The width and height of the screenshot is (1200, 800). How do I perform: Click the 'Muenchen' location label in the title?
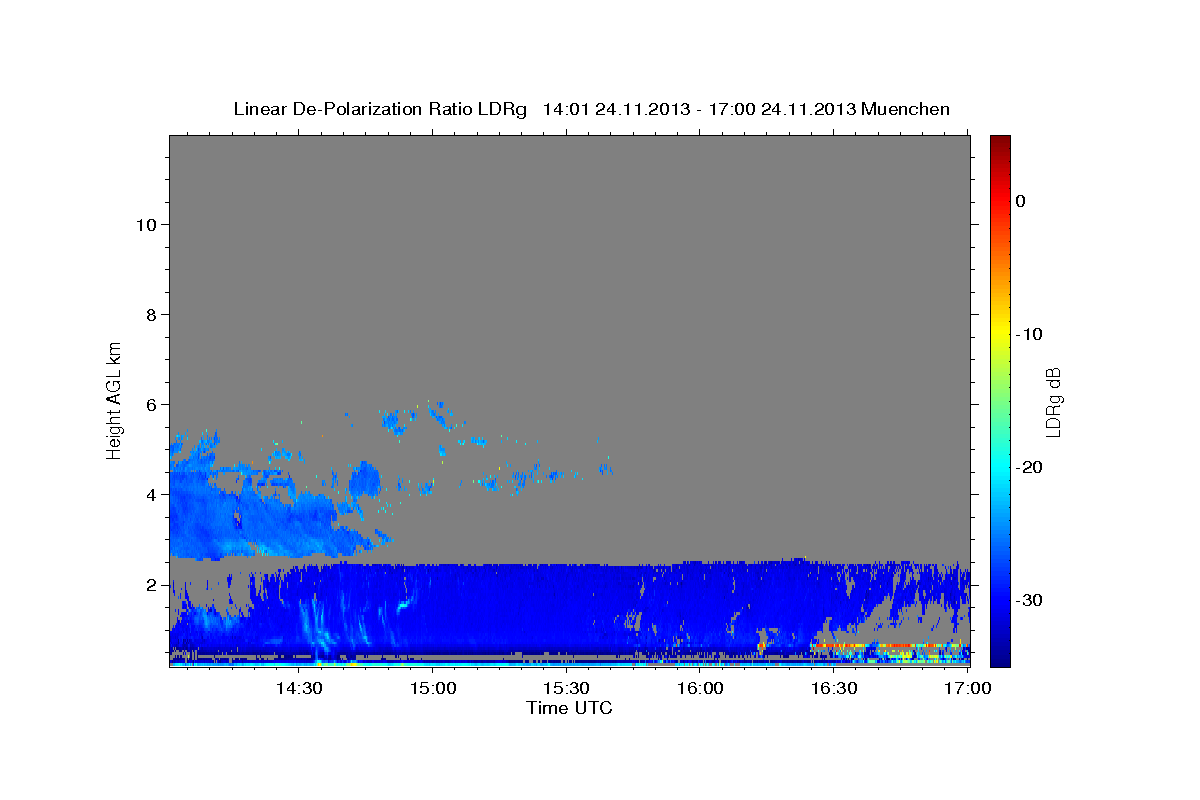click(x=907, y=109)
